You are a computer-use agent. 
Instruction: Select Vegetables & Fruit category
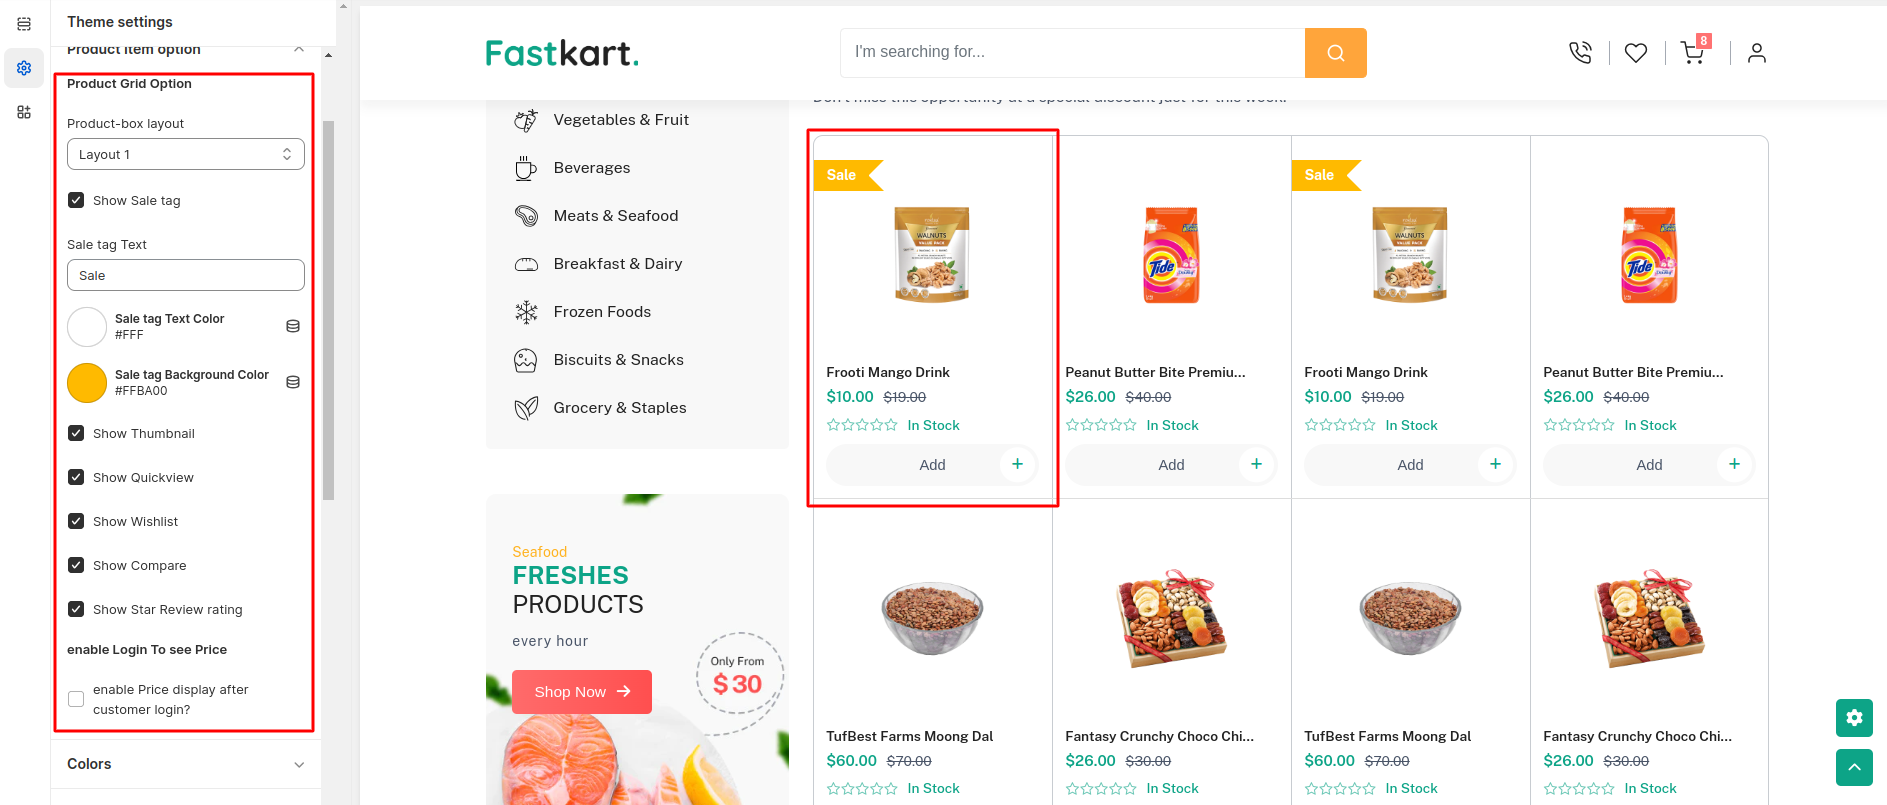[x=620, y=120]
